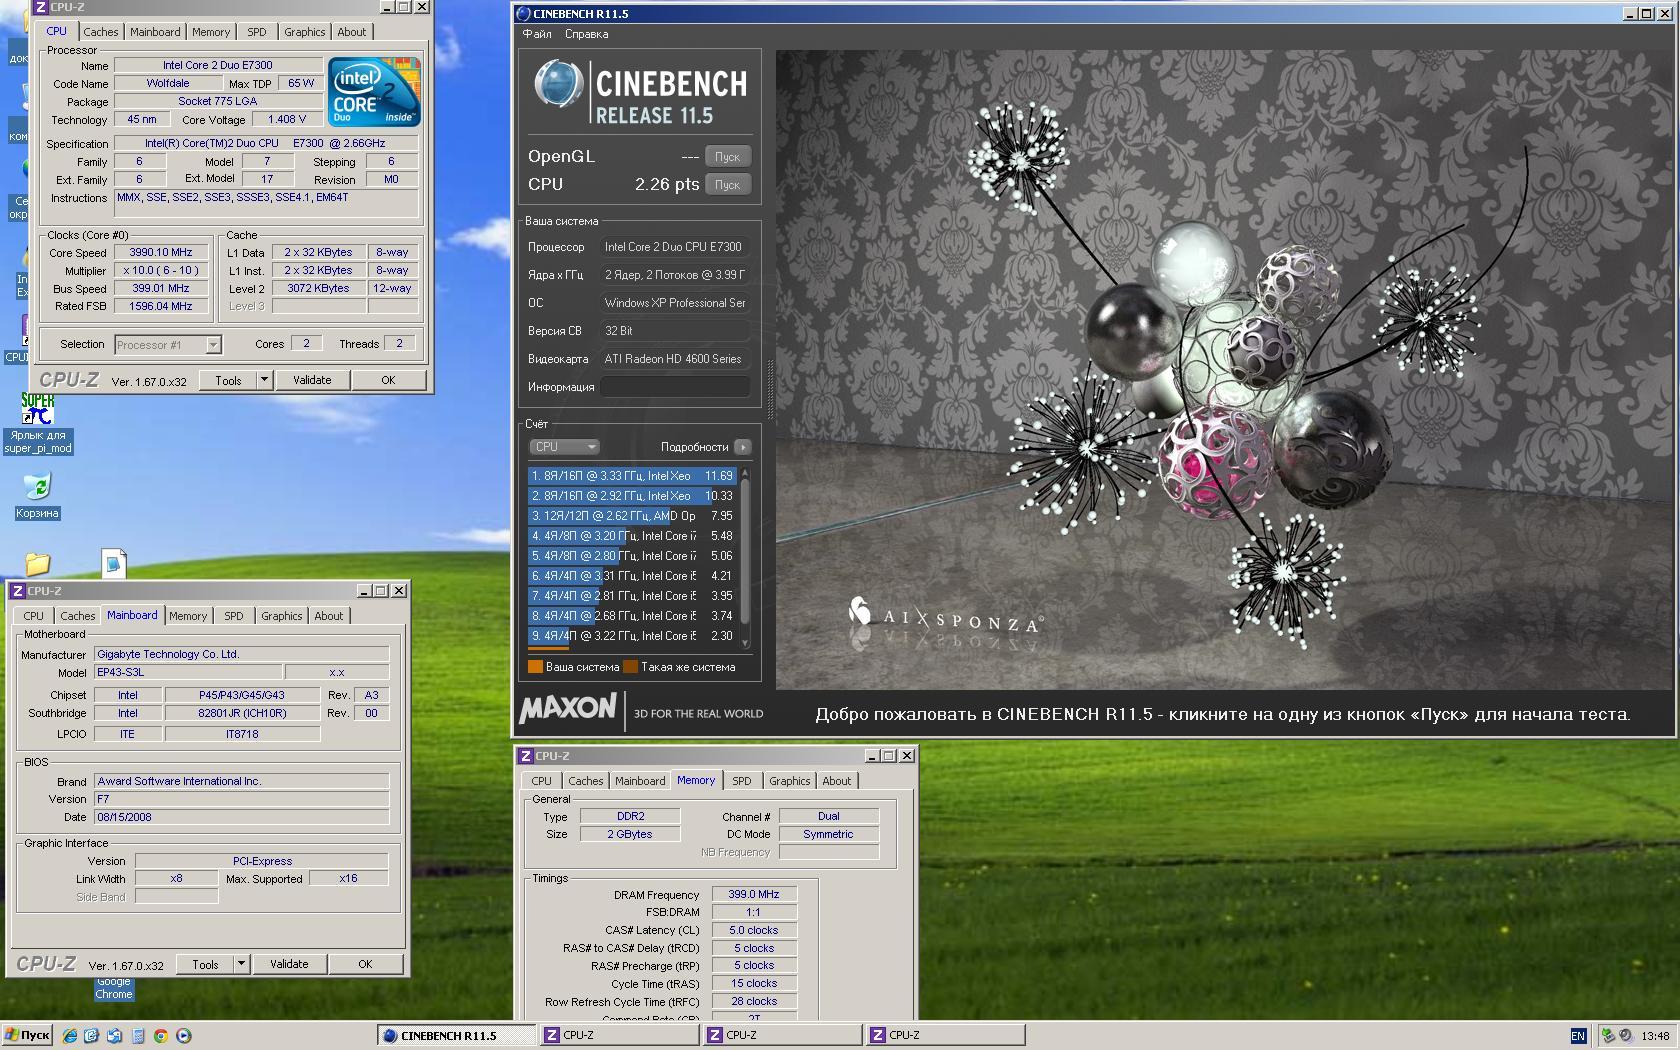Open Caches tab in Mainboard CPU-Z window

click(x=77, y=616)
